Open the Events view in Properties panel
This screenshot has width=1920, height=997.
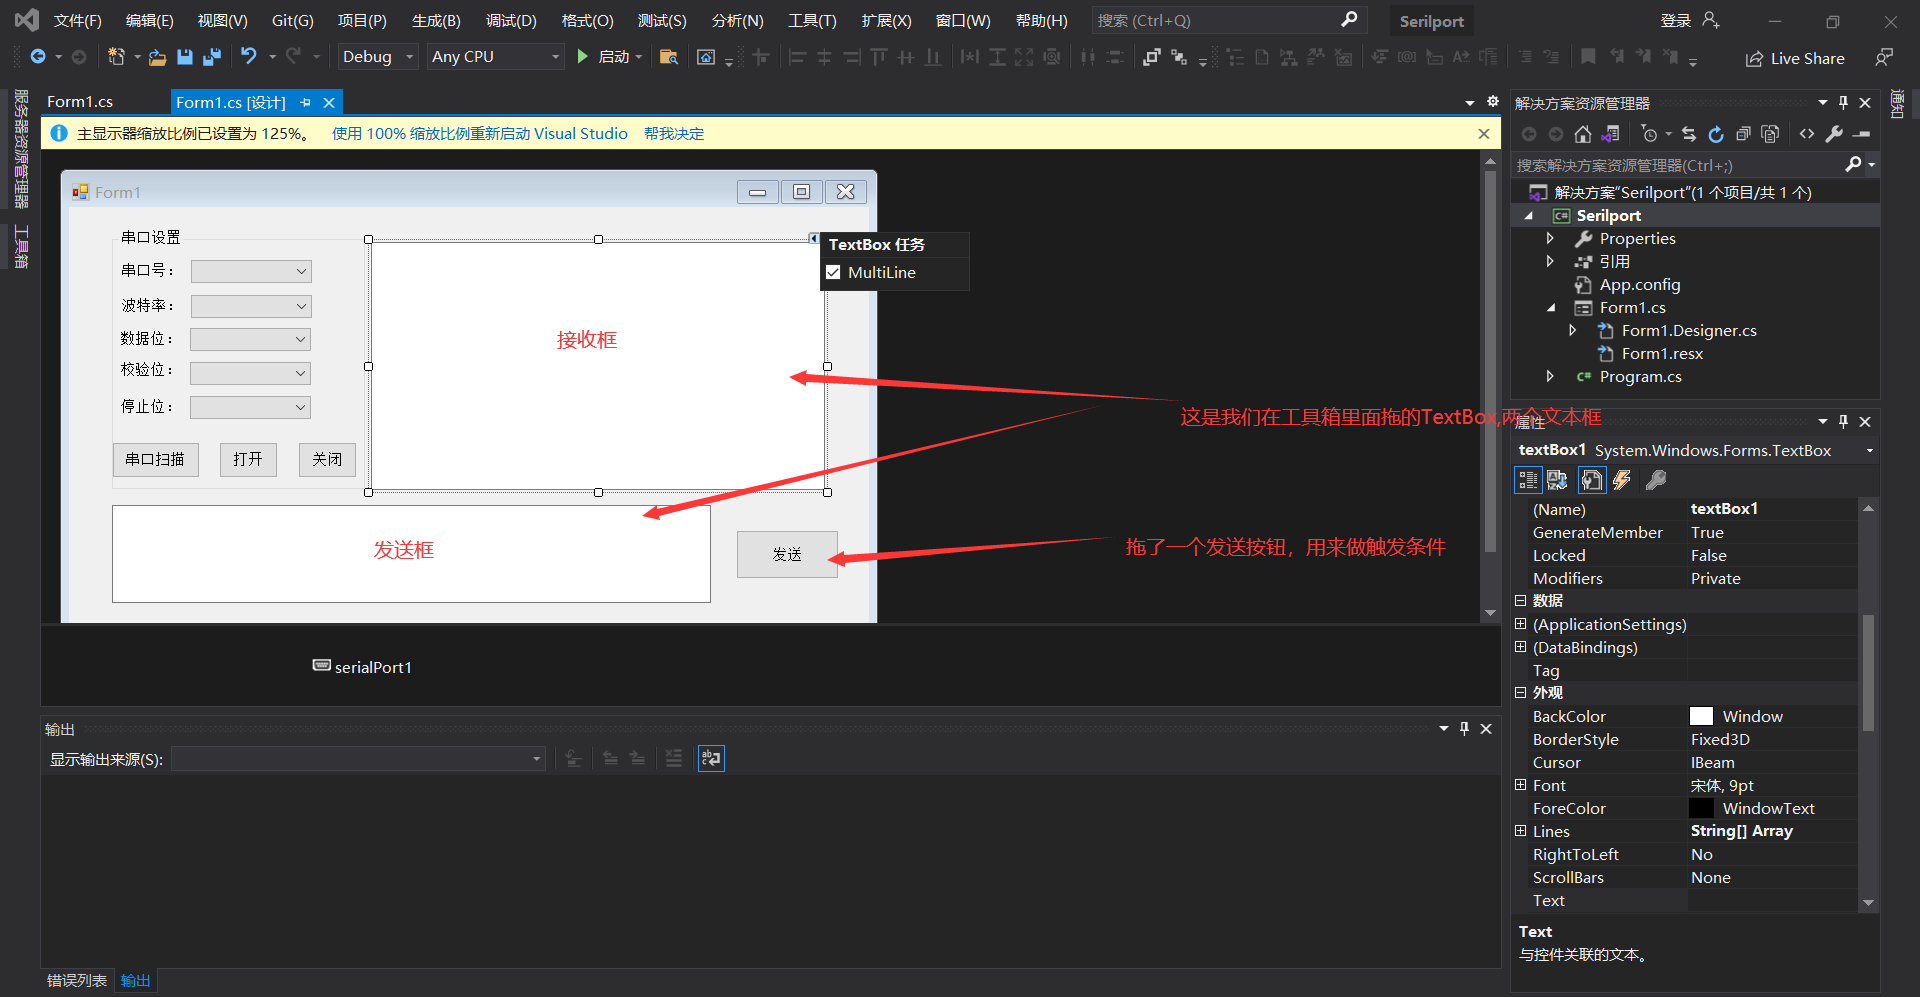coord(1622,480)
